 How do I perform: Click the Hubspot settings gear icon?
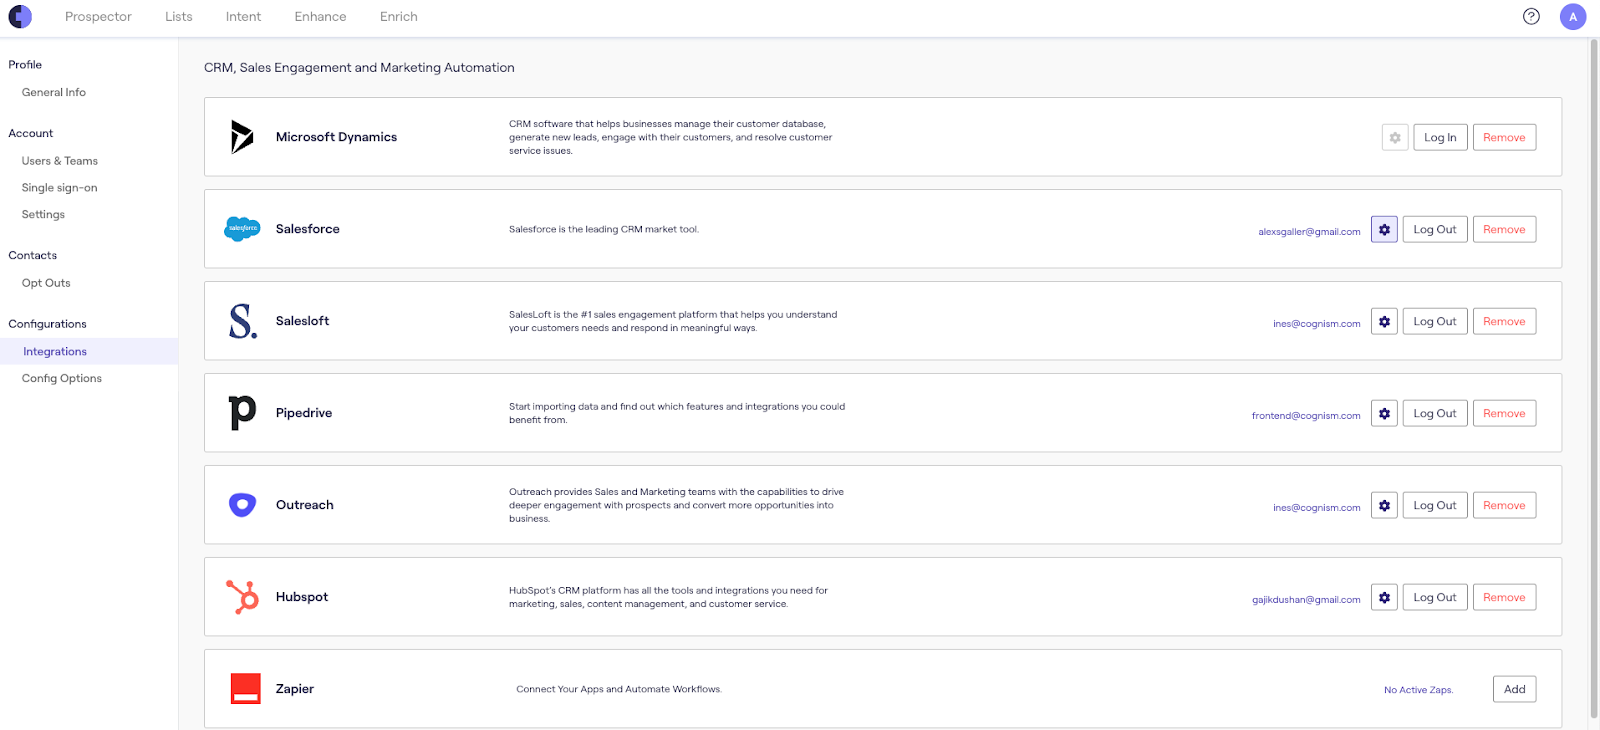(x=1384, y=598)
